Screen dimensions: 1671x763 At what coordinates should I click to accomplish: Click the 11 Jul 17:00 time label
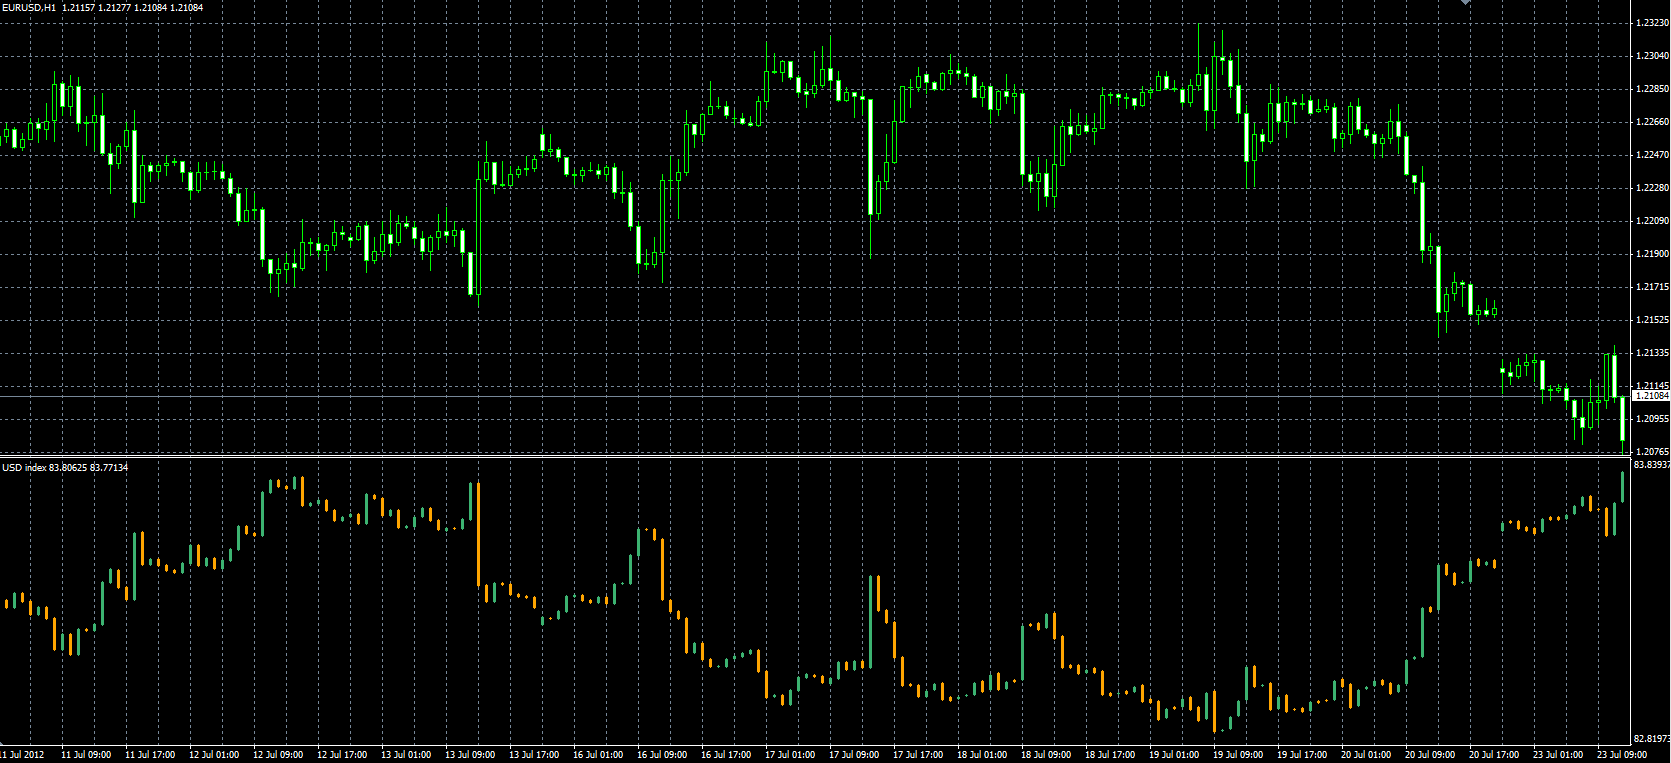coord(150,755)
